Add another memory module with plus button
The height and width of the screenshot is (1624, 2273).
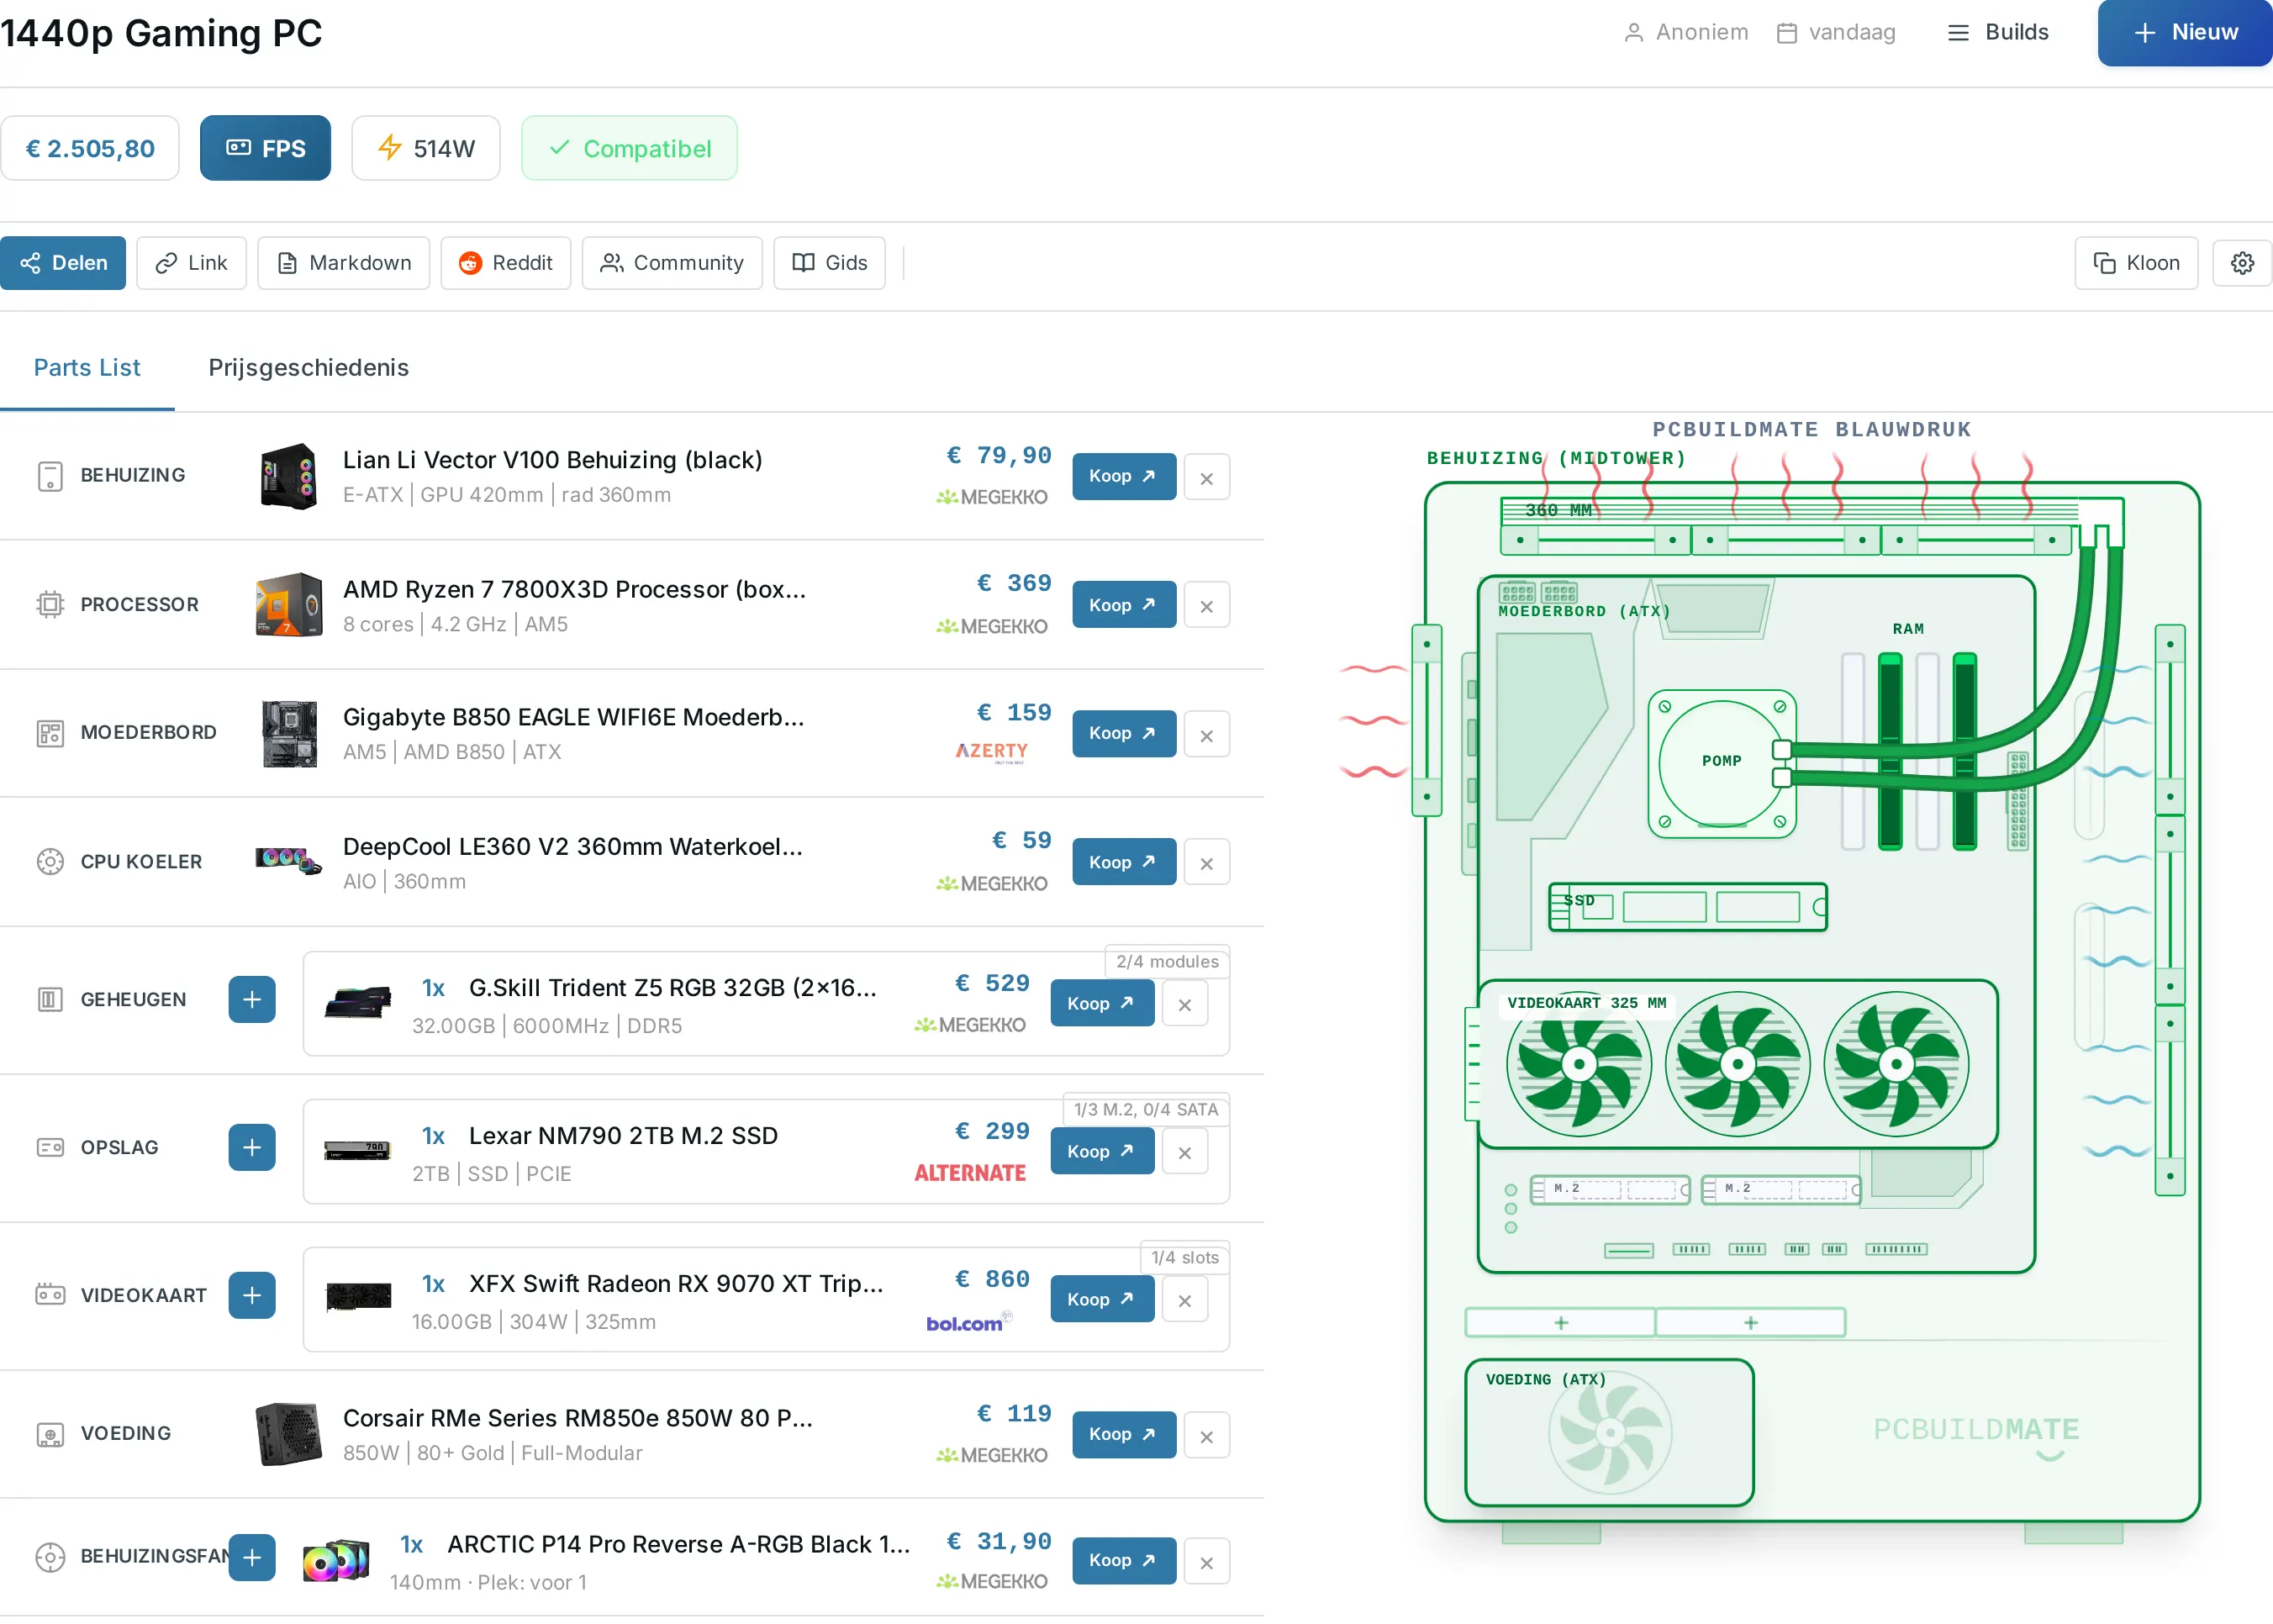252,999
